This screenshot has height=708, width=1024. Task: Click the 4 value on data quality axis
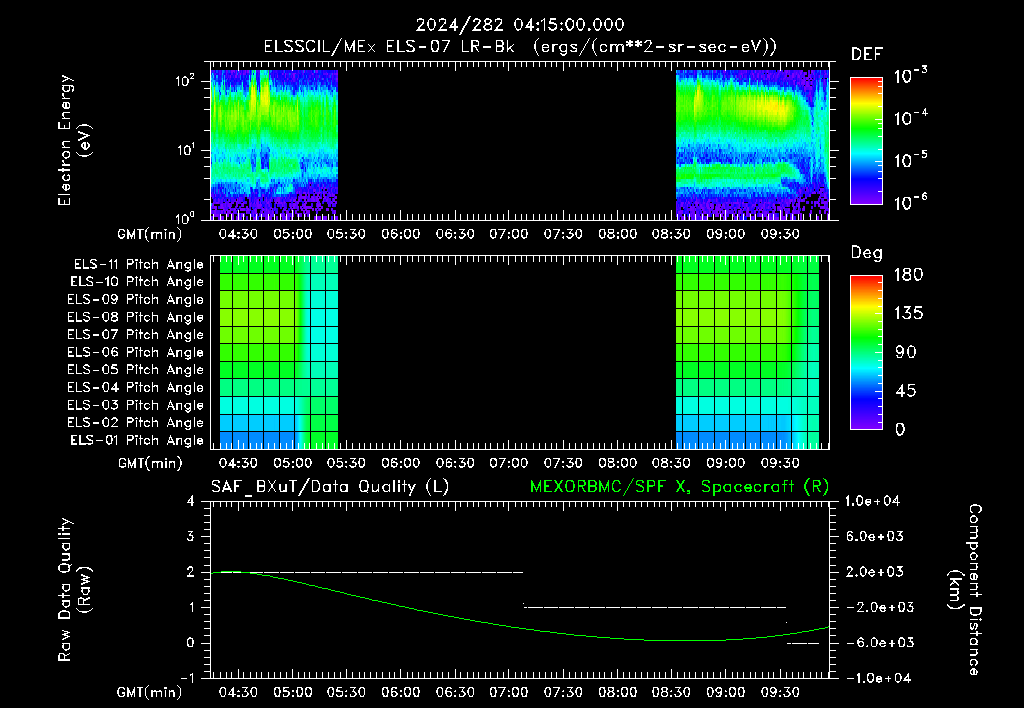[x=191, y=501]
